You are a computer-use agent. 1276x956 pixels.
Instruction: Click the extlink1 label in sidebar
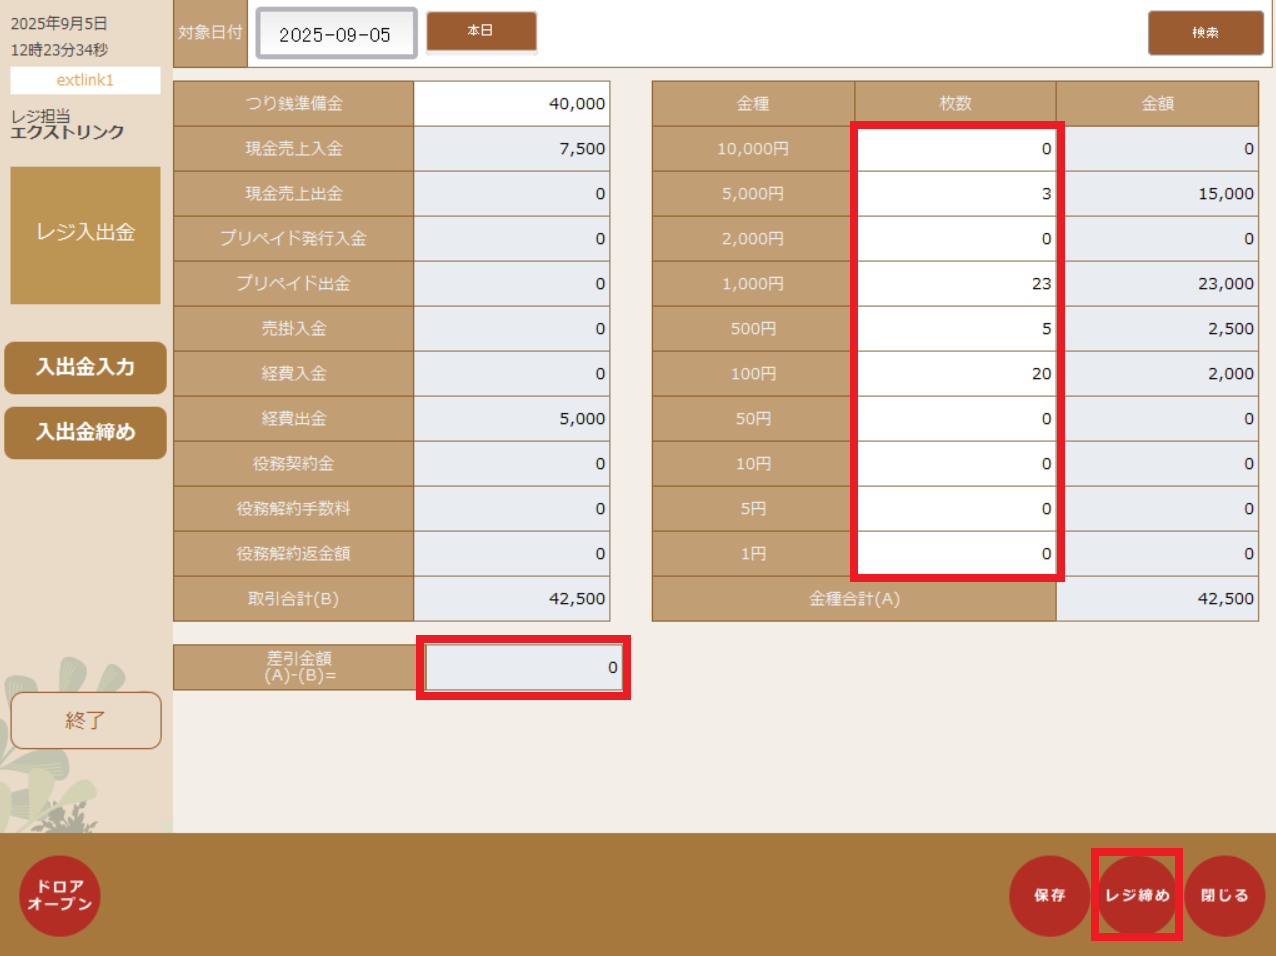[85, 80]
